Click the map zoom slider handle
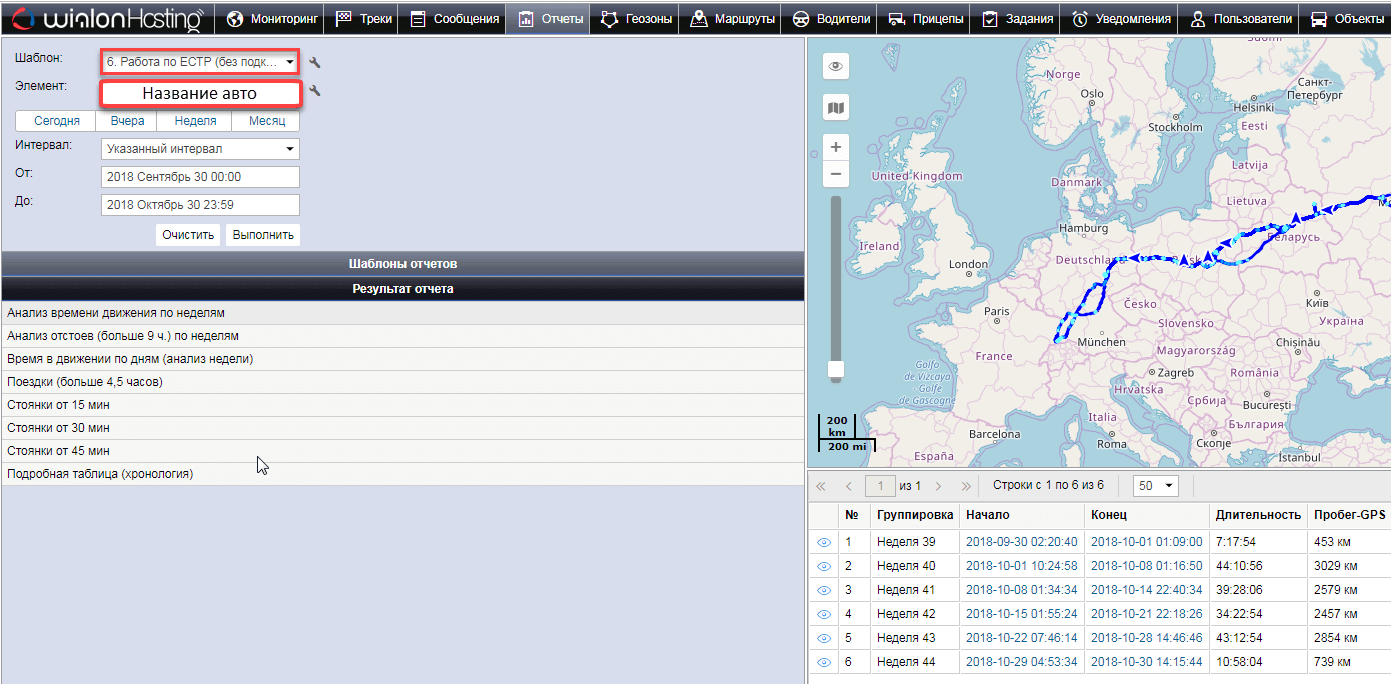Image resolution: width=1391 pixels, height=684 pixels. [836, 370]
